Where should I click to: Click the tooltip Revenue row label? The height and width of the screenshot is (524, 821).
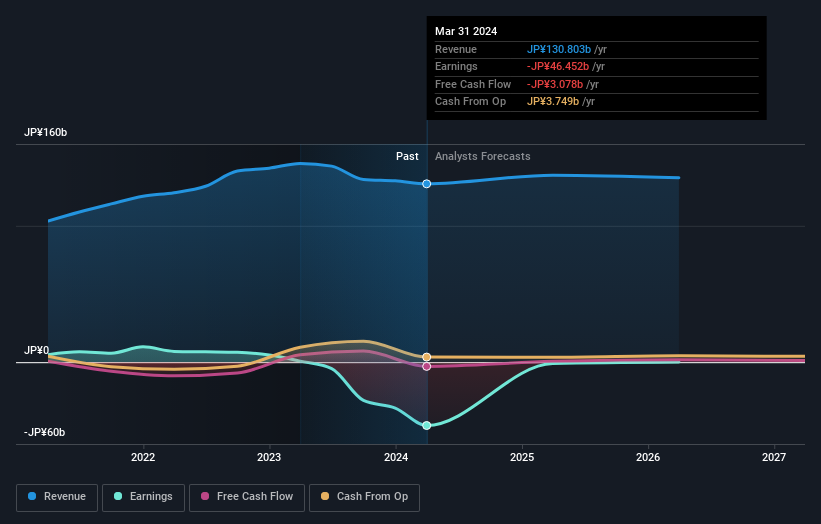456,49
